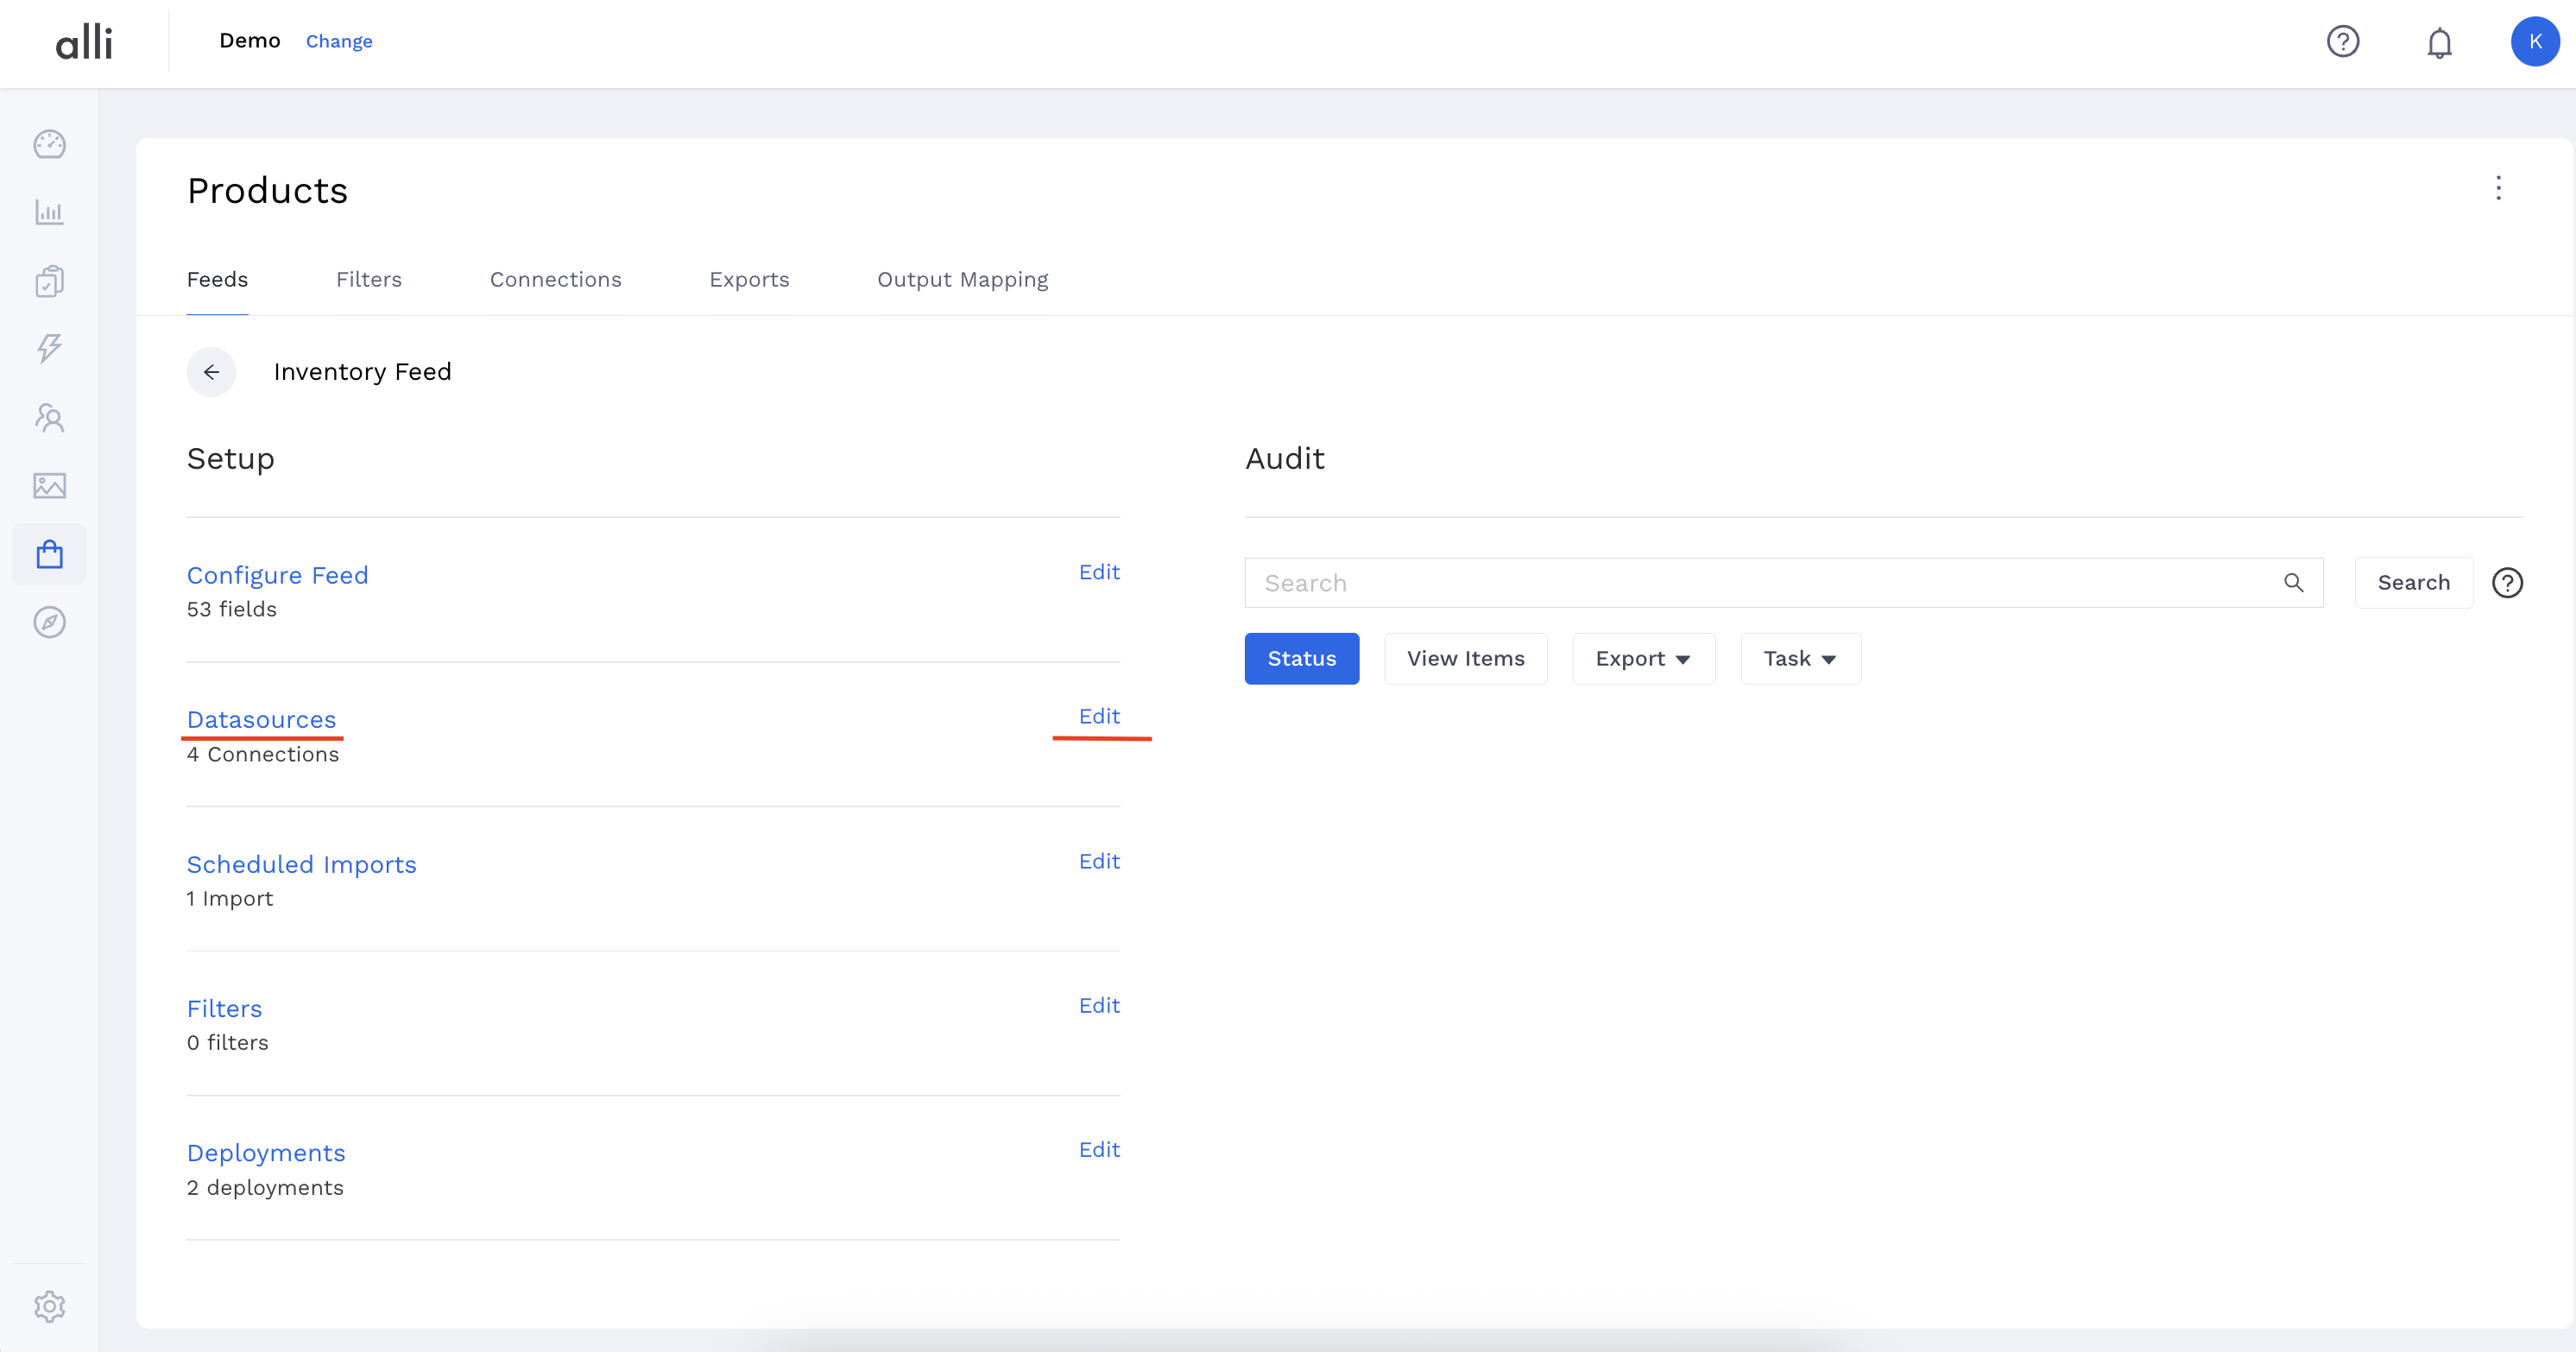Switch to the Connections tab

click(x=555, y=280)
